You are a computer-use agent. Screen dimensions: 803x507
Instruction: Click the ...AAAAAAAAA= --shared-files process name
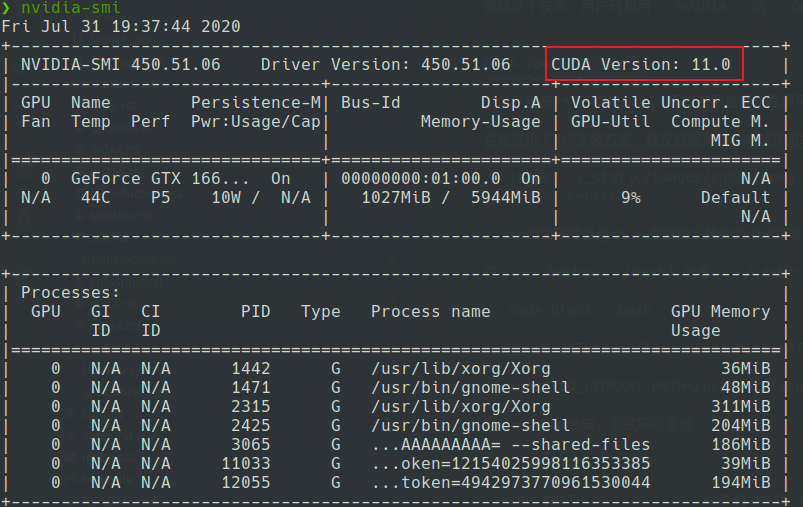[511, 444]
